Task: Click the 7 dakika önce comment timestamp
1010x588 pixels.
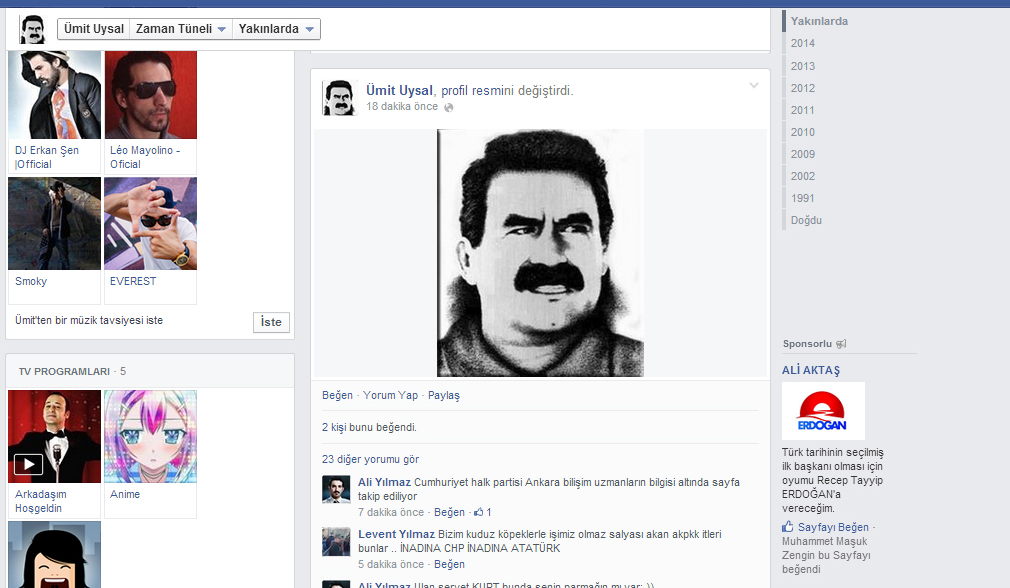Action: (391, 513)
